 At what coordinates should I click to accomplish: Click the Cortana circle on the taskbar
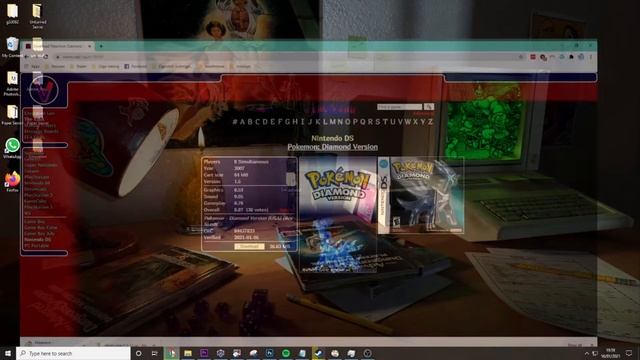pyautogui.click(x=138, y=353)
